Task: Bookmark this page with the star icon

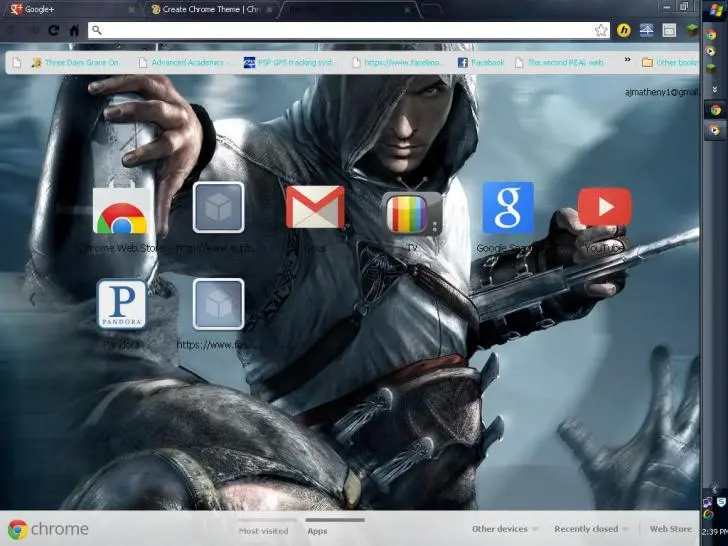Action: [x=601, y=30]
